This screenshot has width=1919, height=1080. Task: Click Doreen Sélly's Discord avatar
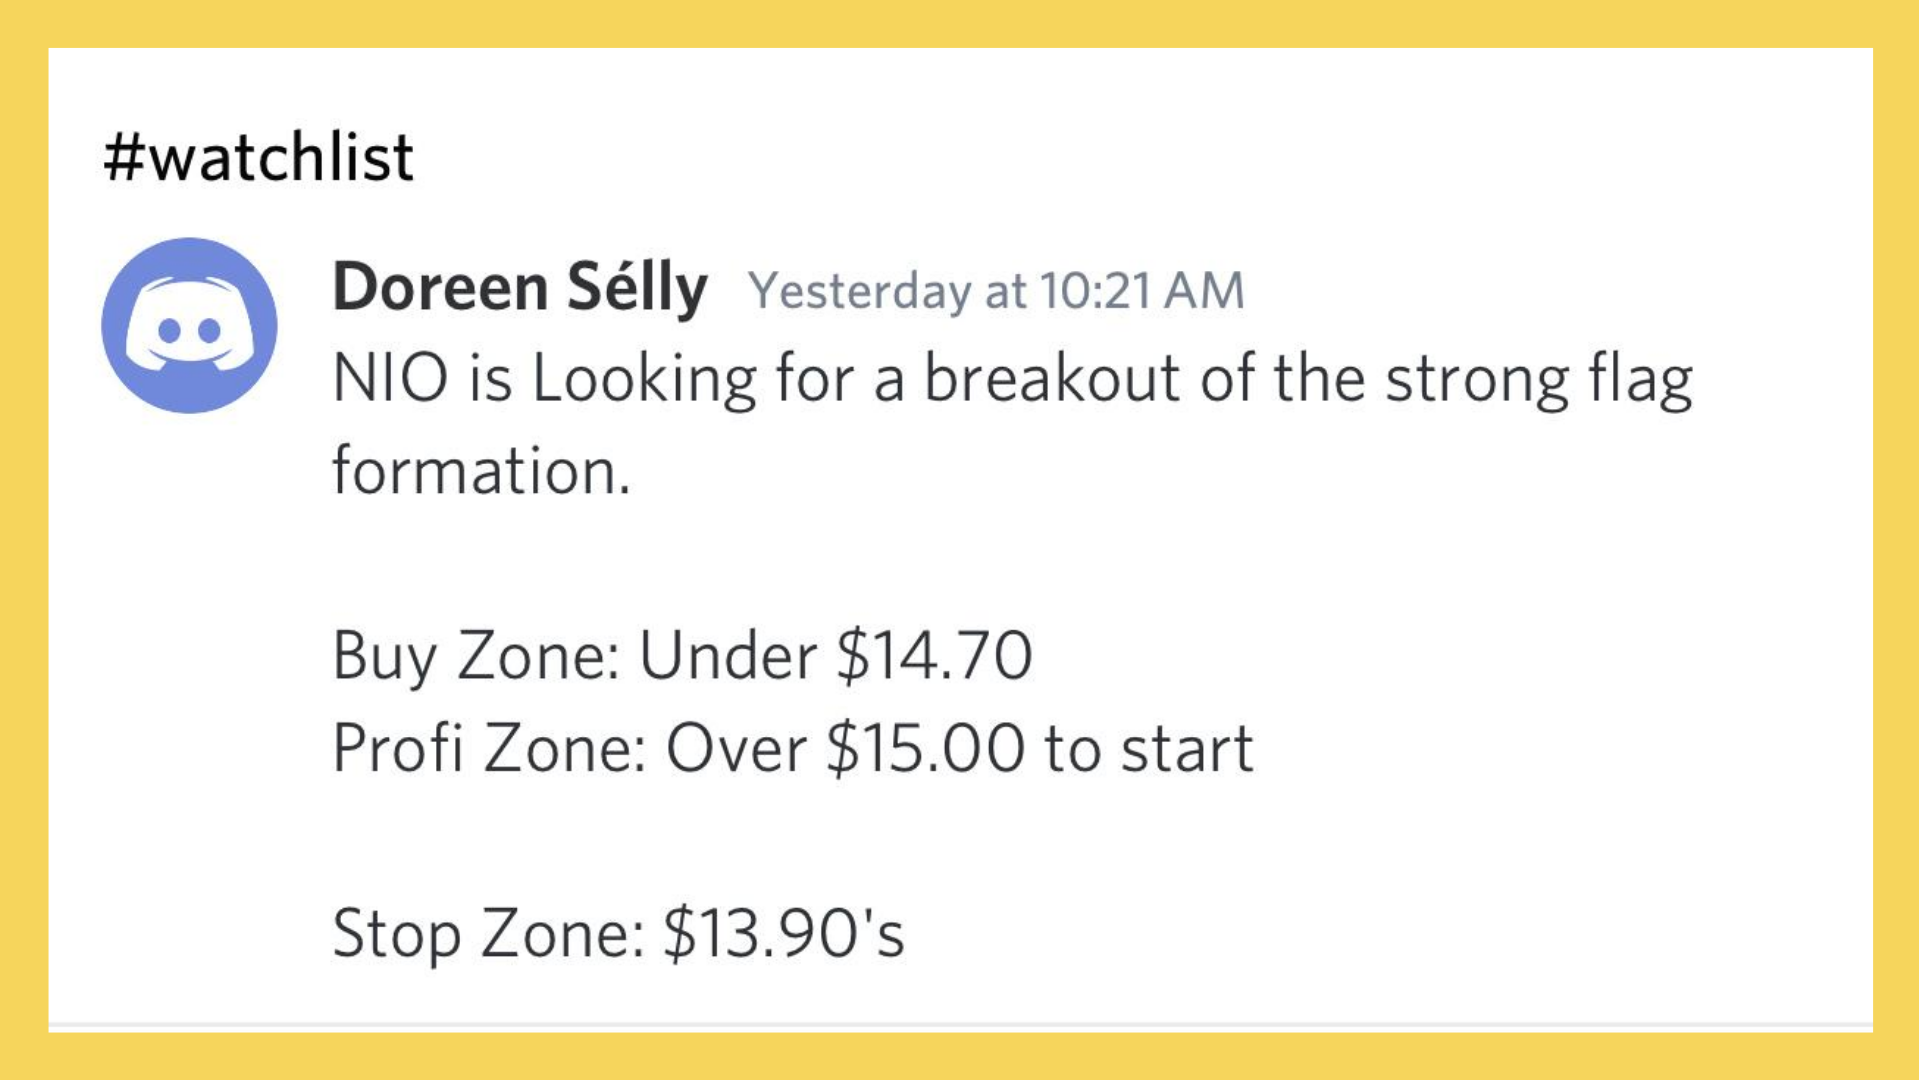pos(189,325)
